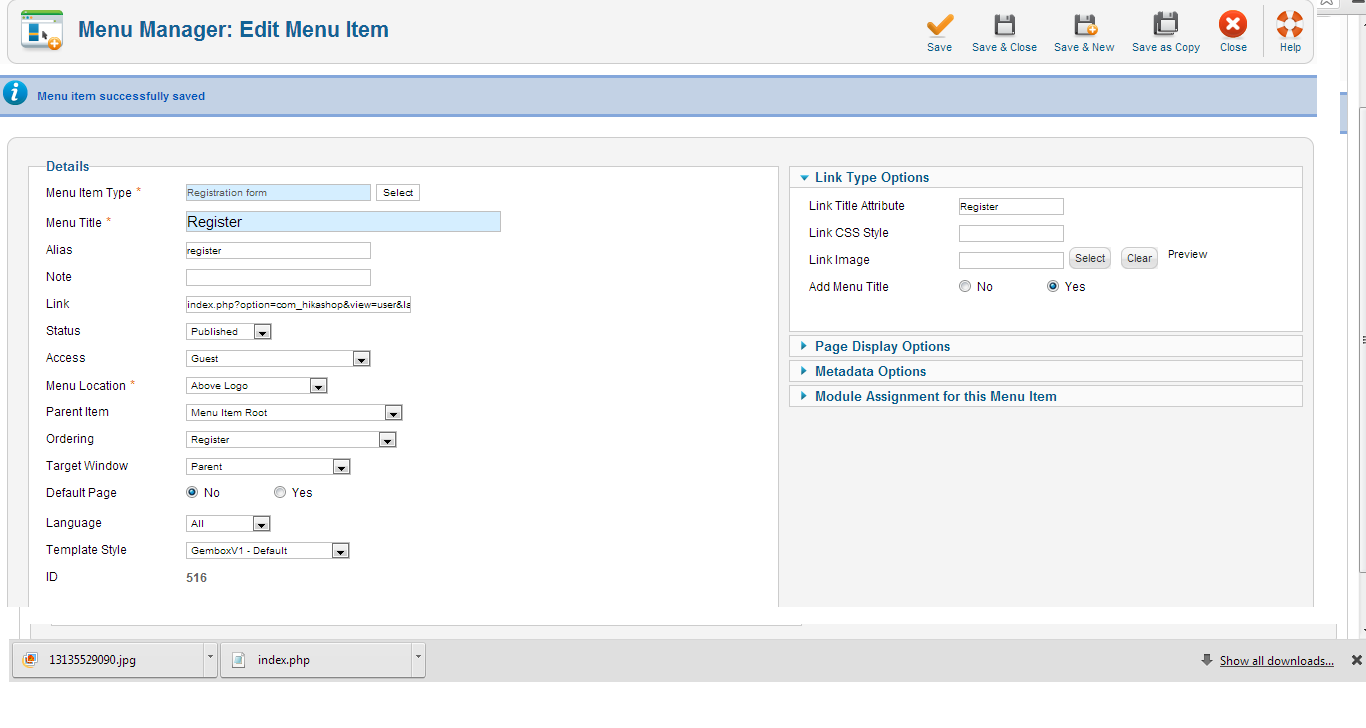Click the Link URL field

[x=298, y=304]
